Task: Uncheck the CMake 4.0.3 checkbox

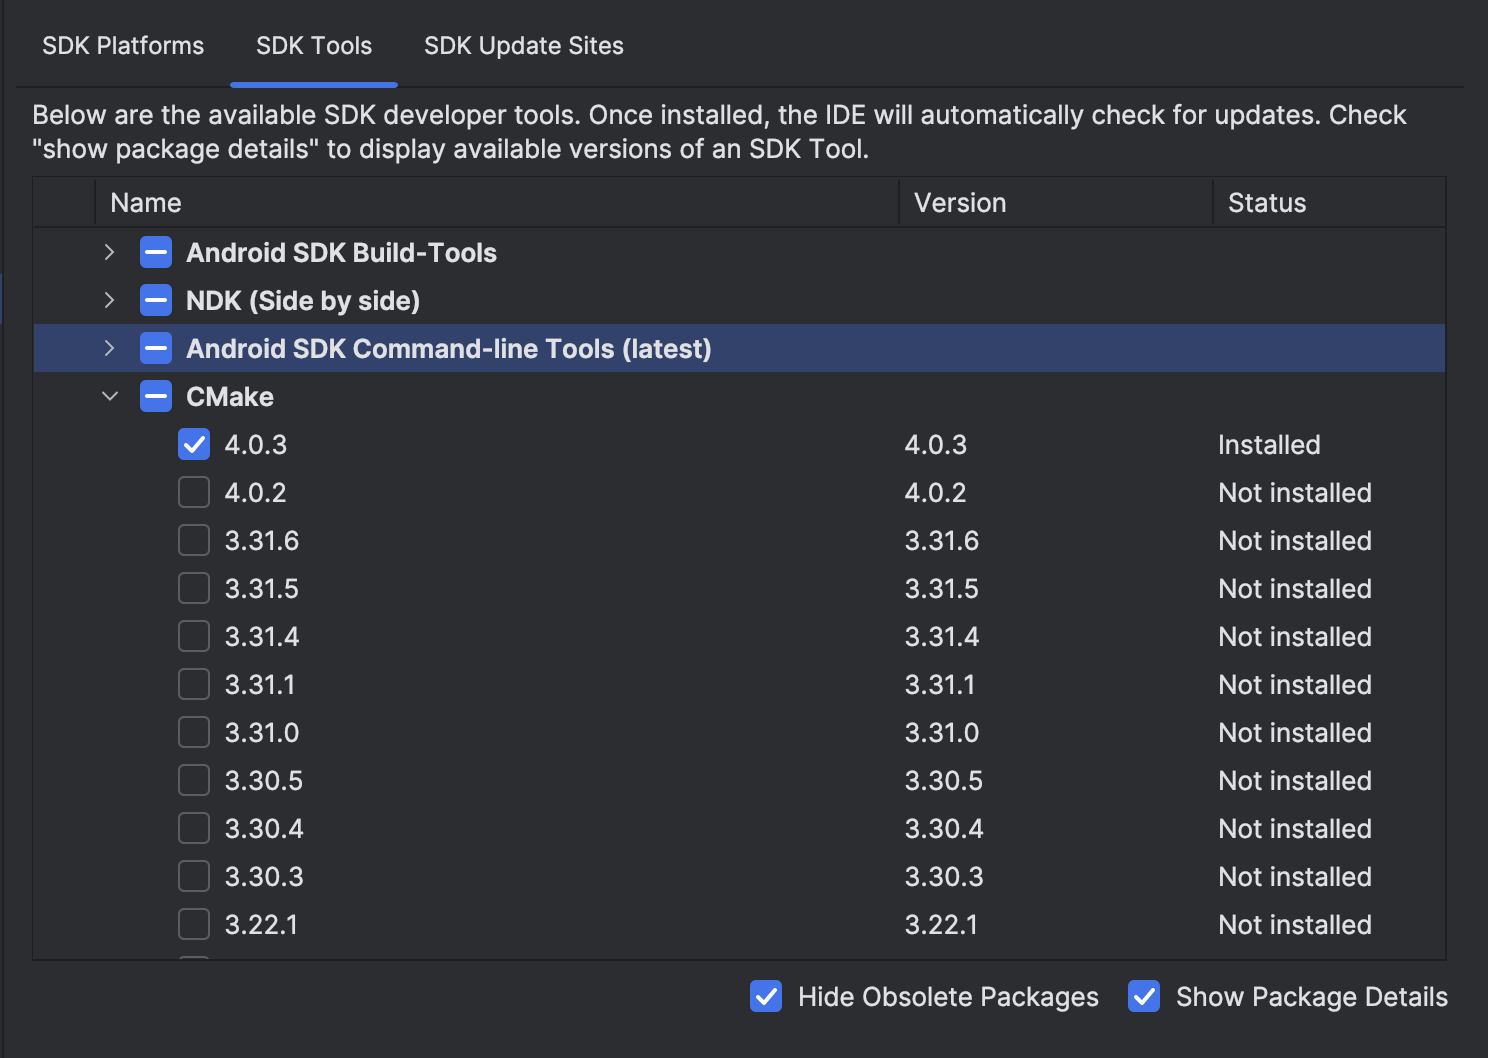Action: pyautogui.click(x=194, y=445)
